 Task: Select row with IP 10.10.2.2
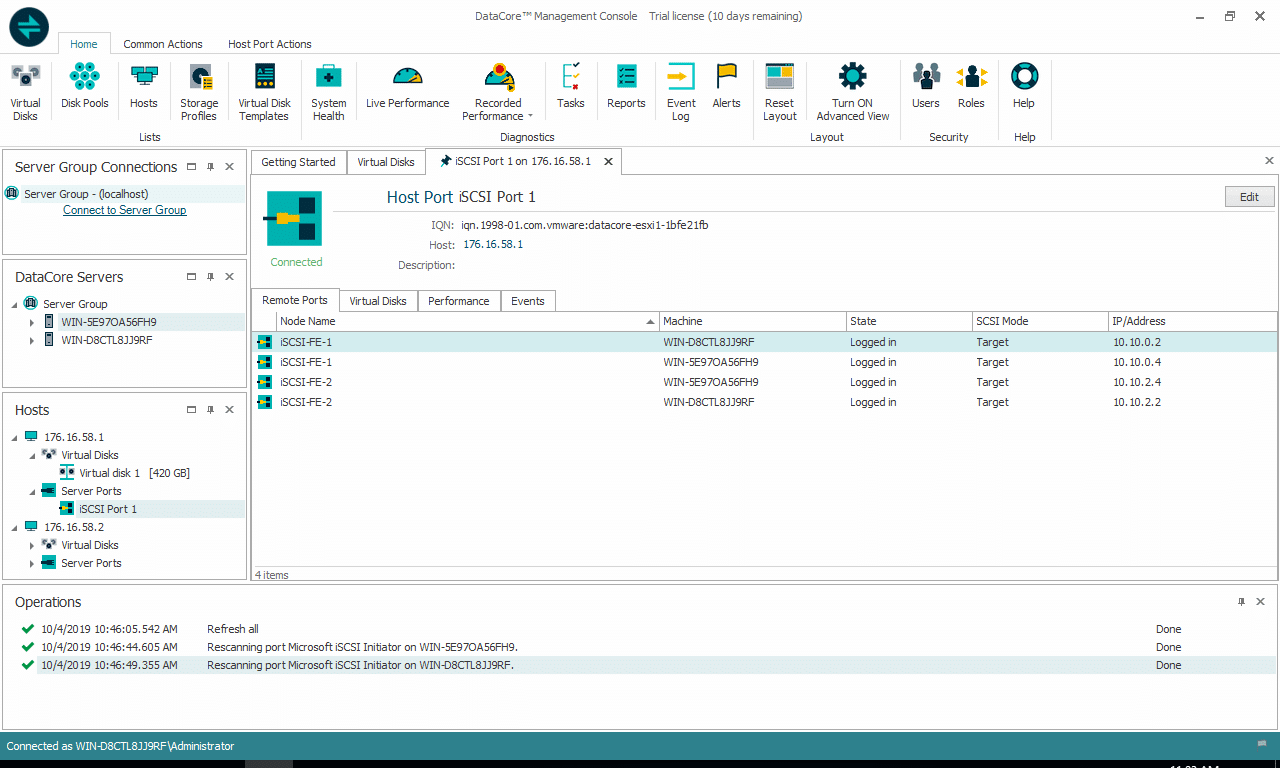pyautogui.click(x=764, y=402)
